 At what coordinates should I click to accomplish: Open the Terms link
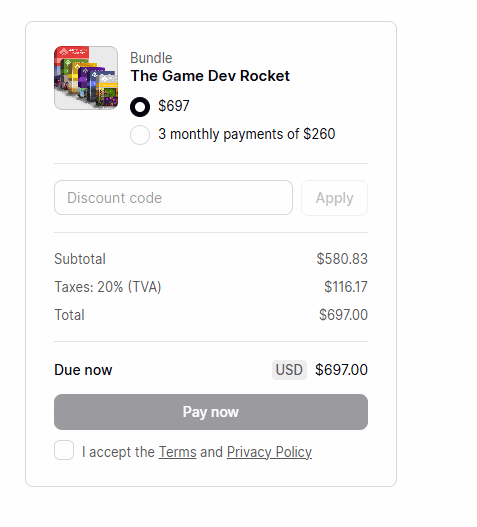tap(177, 452)
